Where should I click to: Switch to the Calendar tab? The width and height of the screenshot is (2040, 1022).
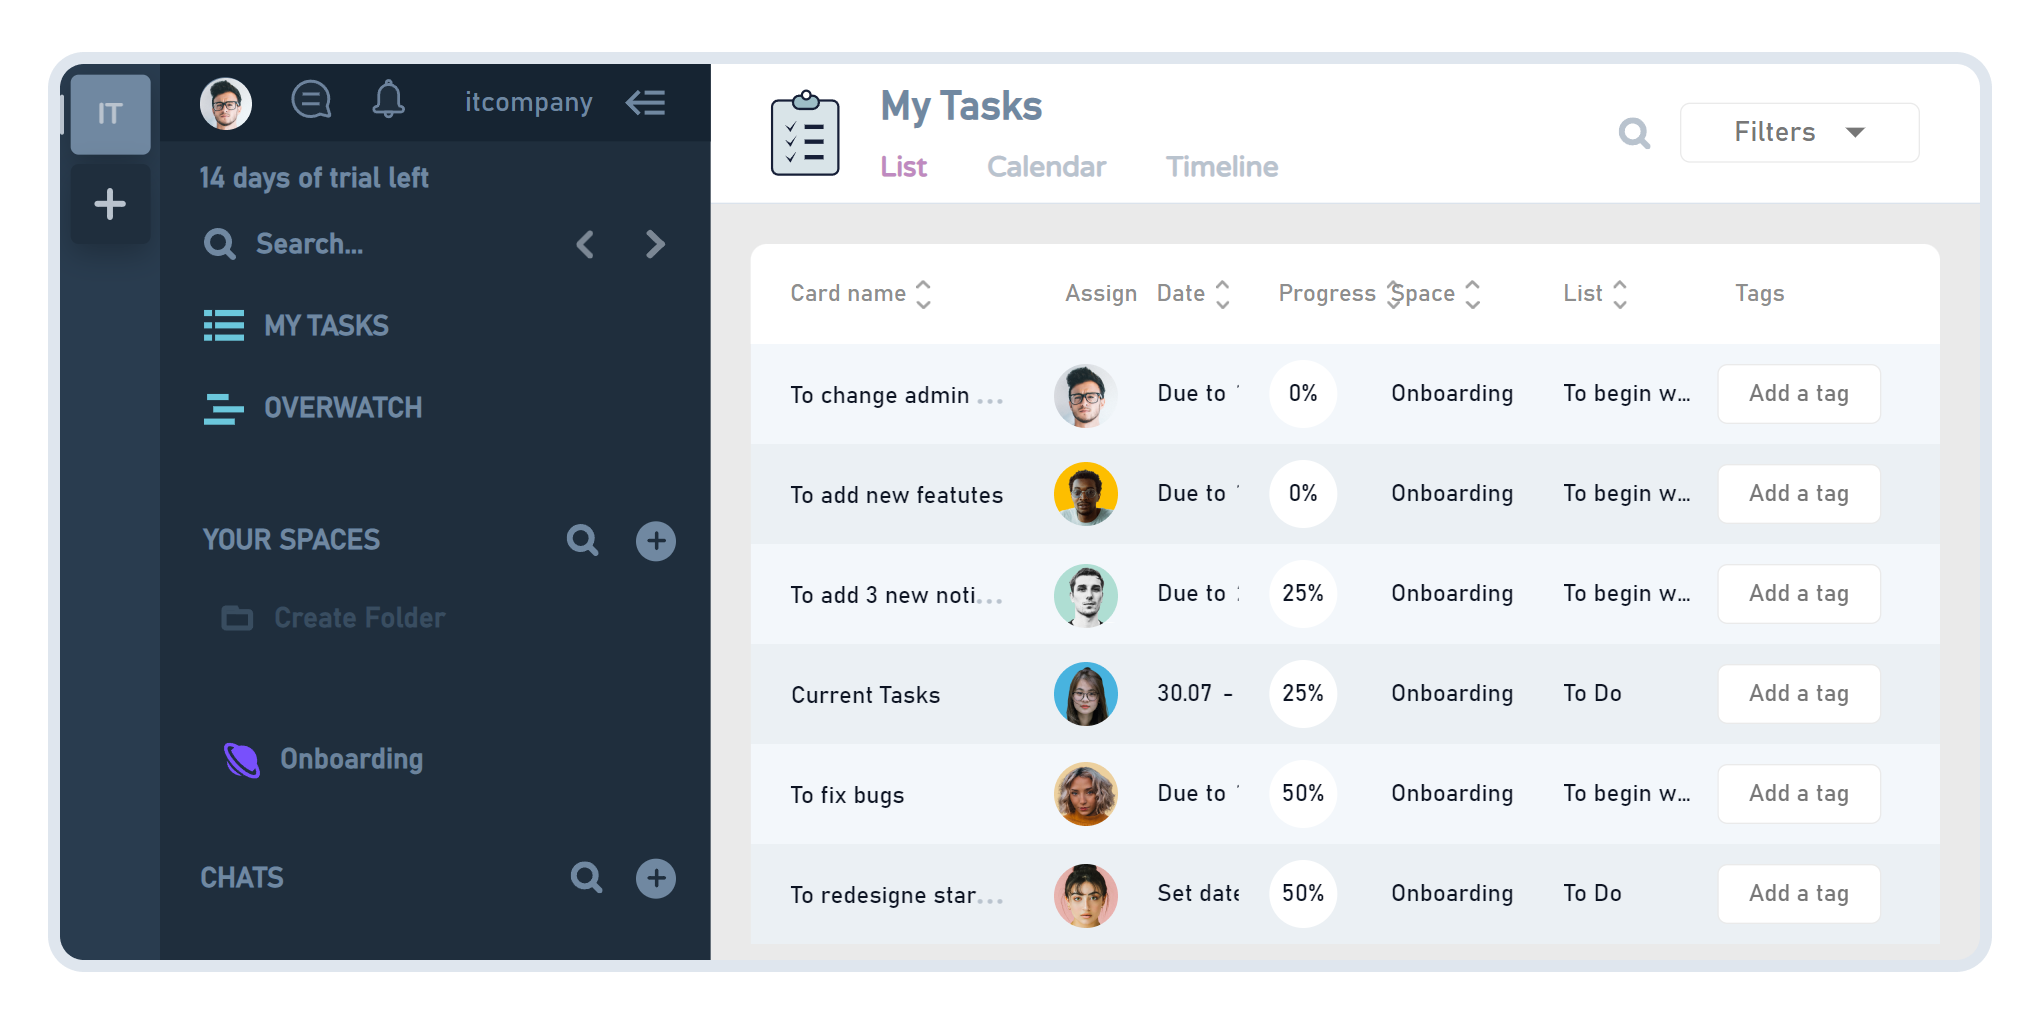[1046, 166]
